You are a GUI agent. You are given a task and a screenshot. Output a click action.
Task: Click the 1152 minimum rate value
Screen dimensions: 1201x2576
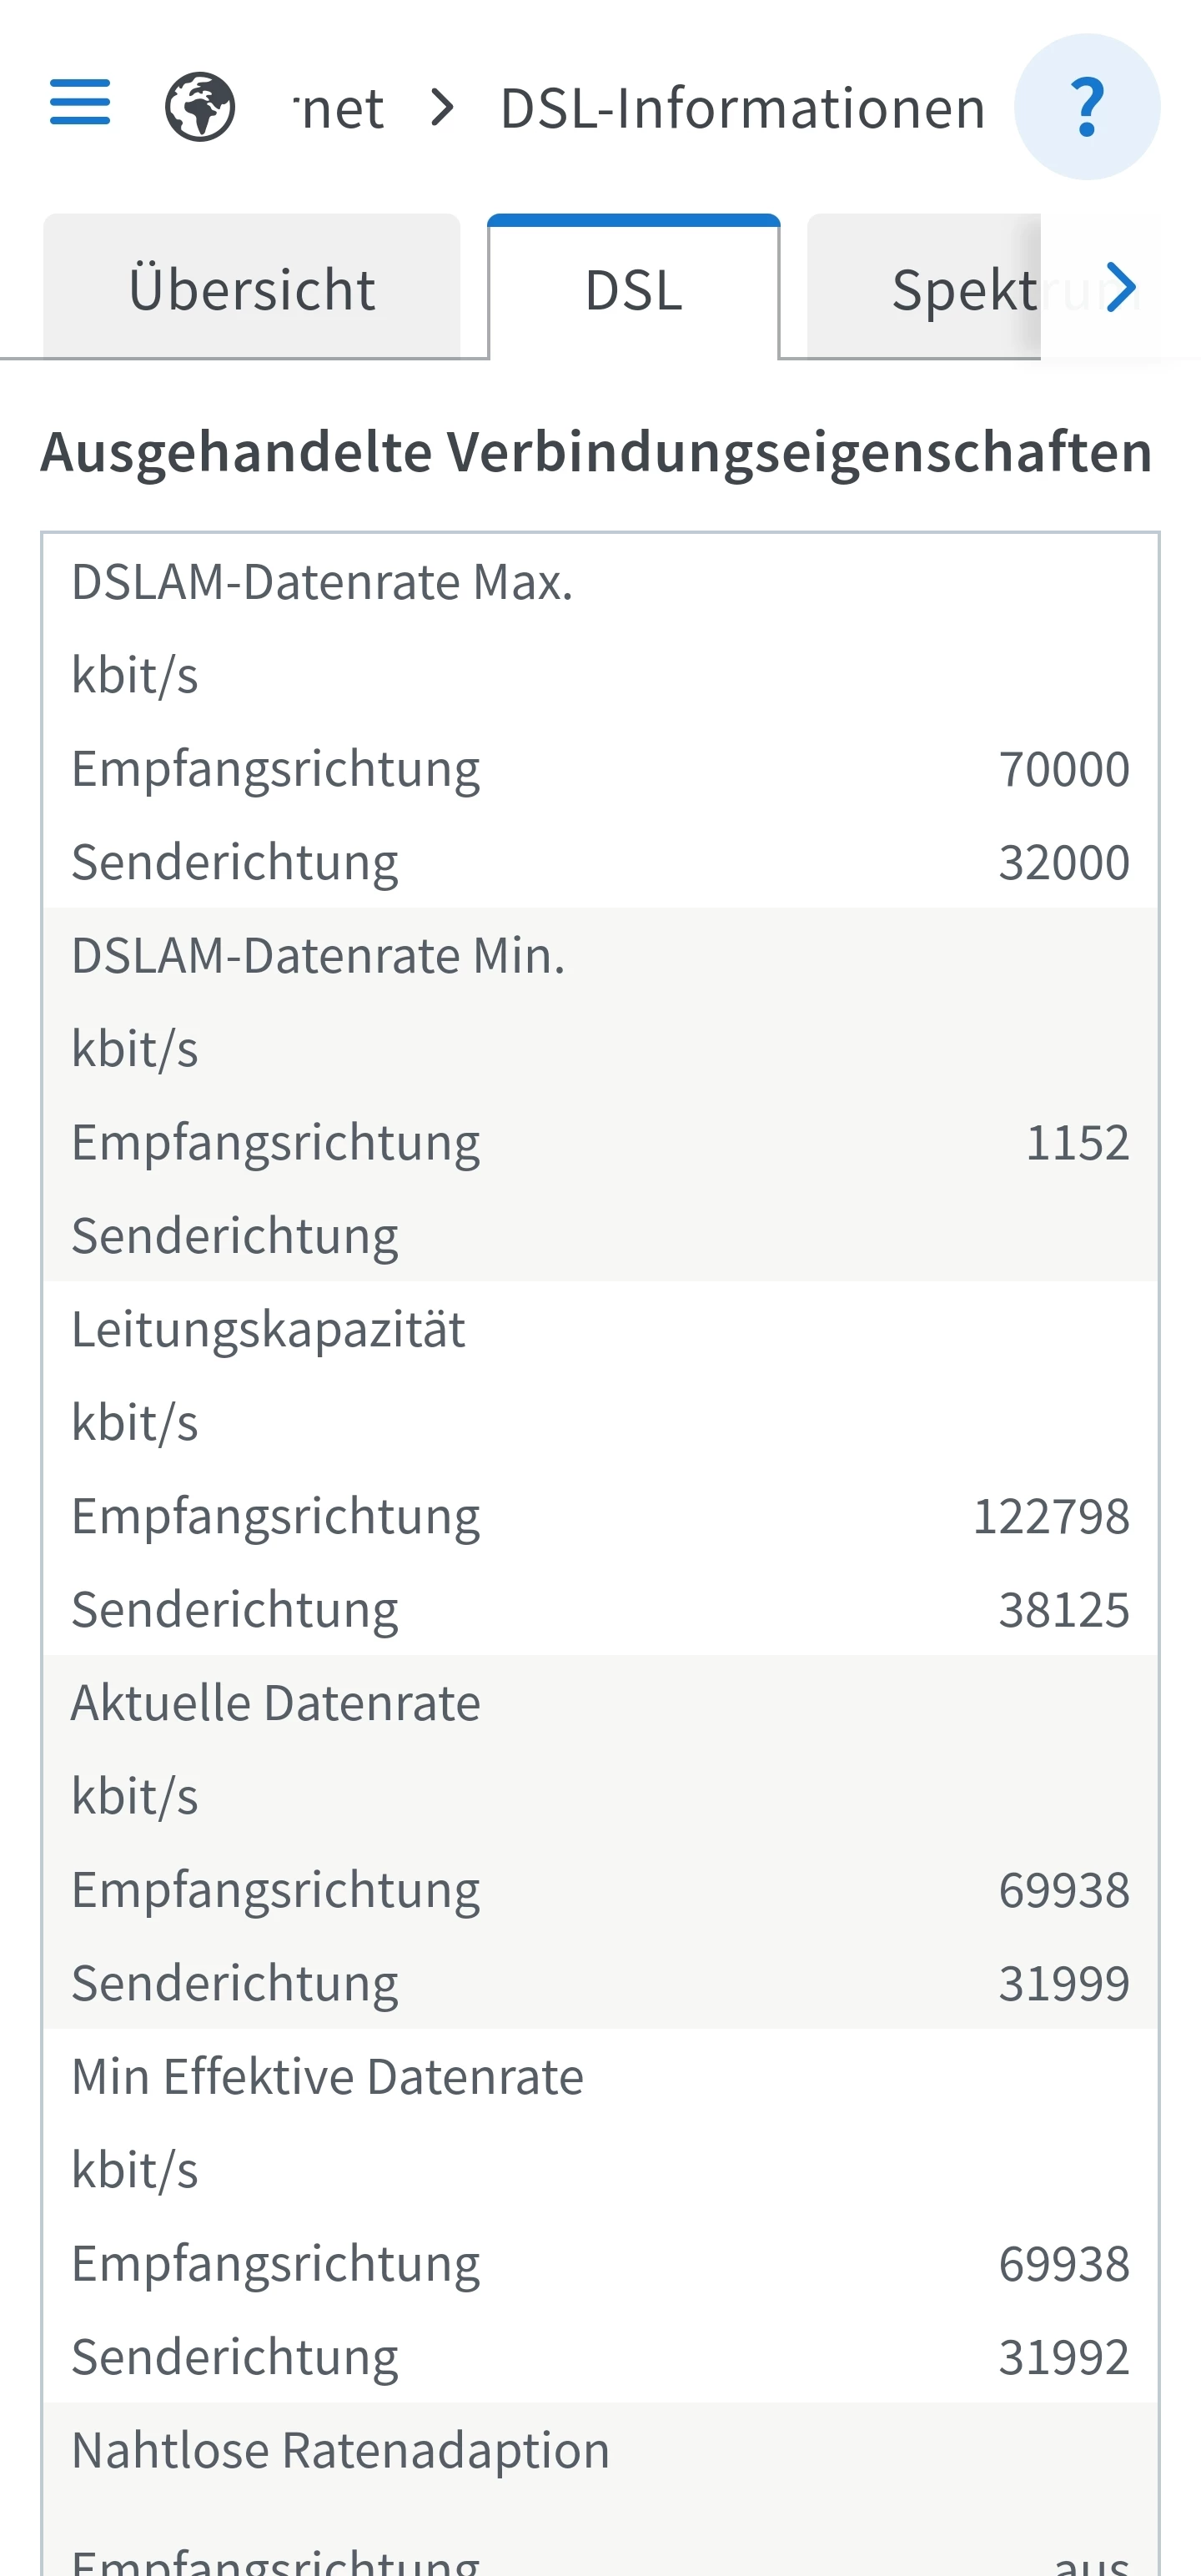1077,1142
